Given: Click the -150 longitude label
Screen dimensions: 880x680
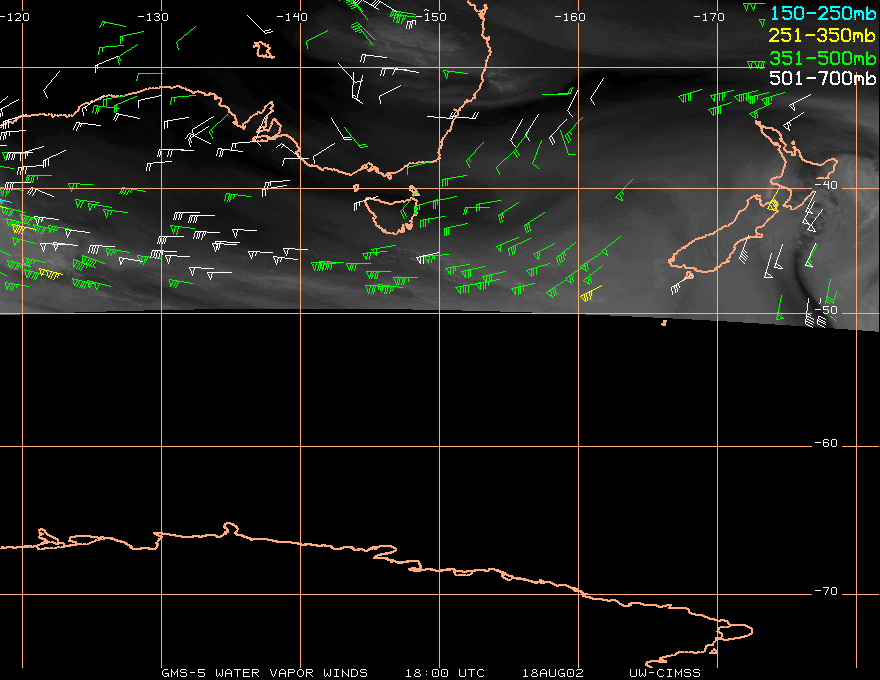Looking at the screenshot, I should tap(431, 17).
